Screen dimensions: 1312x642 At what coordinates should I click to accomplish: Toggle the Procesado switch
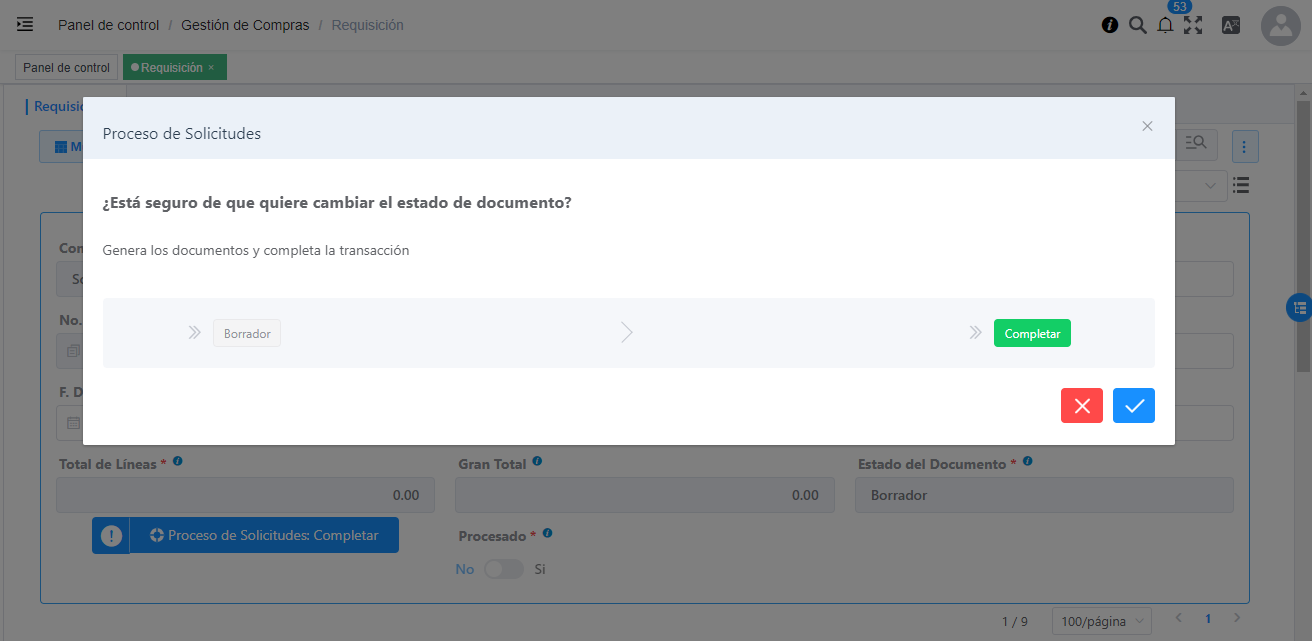click(x=504, y=569)
